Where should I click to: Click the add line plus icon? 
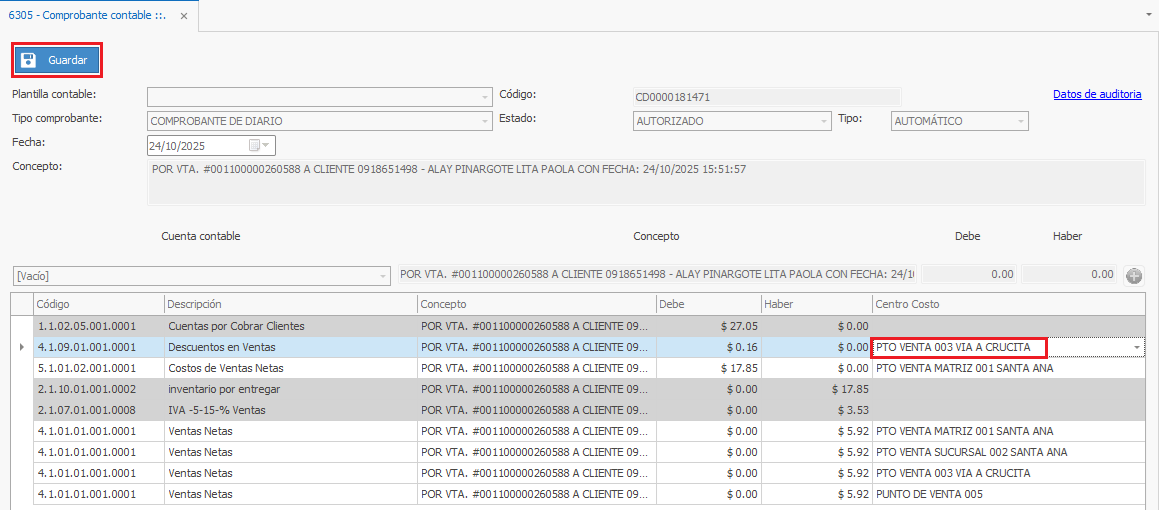(1134, 275)
